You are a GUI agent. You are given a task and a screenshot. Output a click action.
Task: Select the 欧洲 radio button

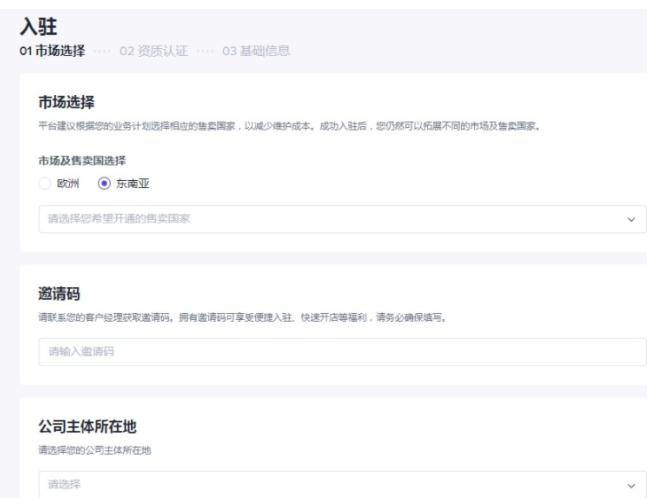coord(45,183)
